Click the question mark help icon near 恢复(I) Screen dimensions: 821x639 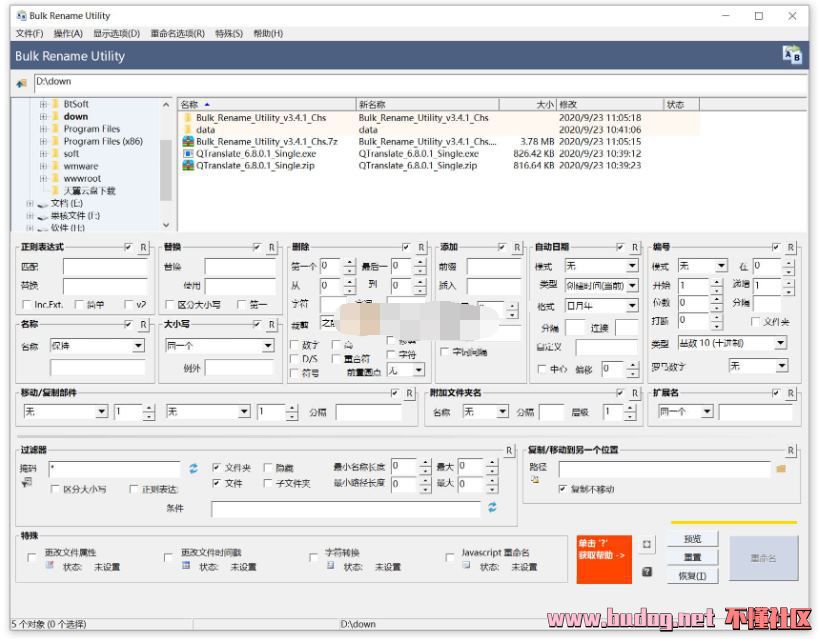tap(647, 571)
